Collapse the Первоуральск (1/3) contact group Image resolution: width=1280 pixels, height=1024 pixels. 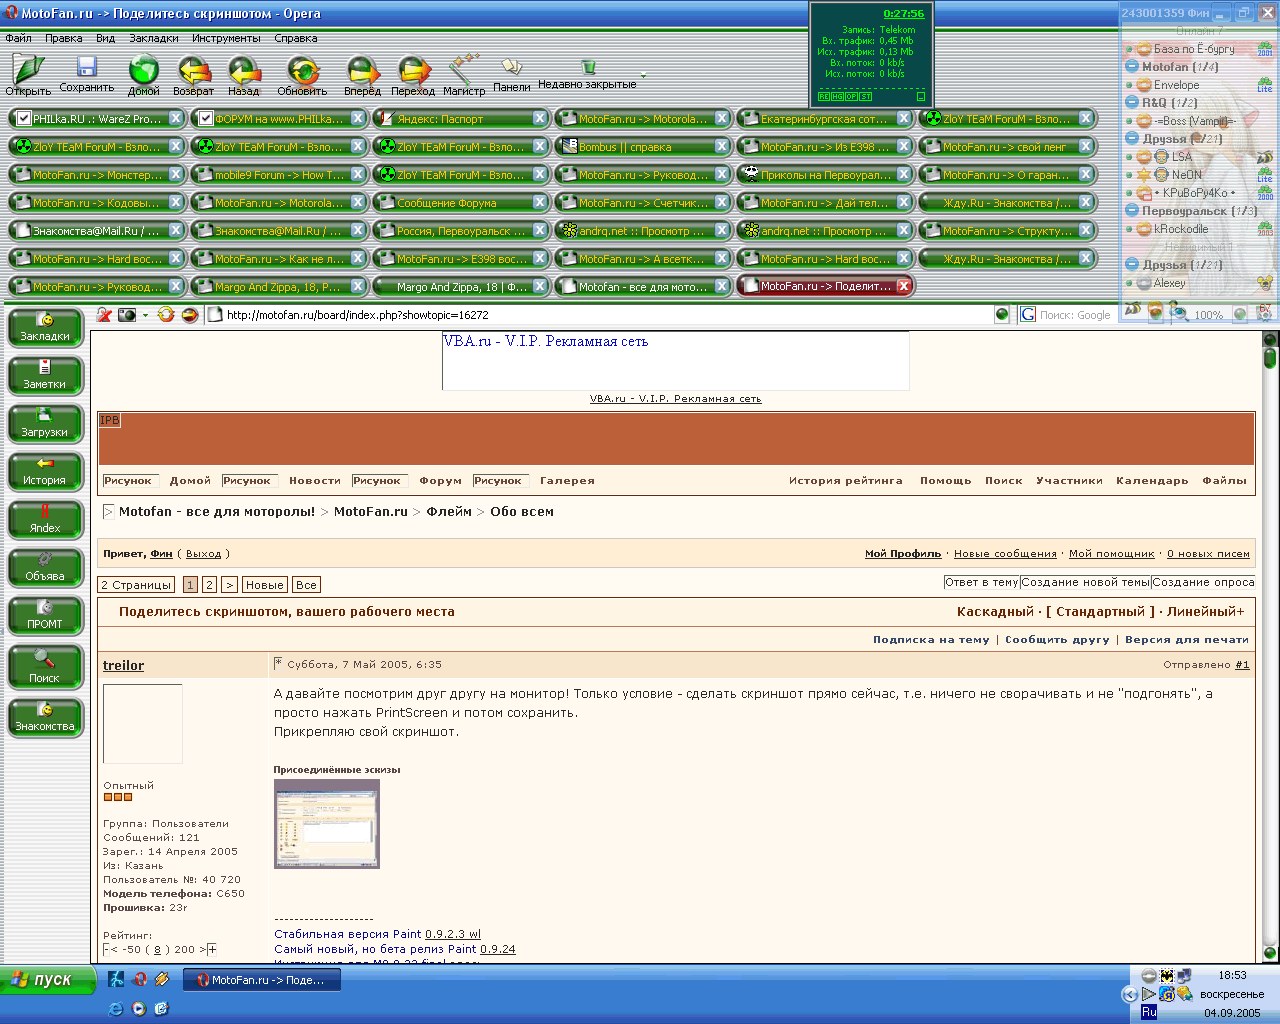pos(1132,211)
